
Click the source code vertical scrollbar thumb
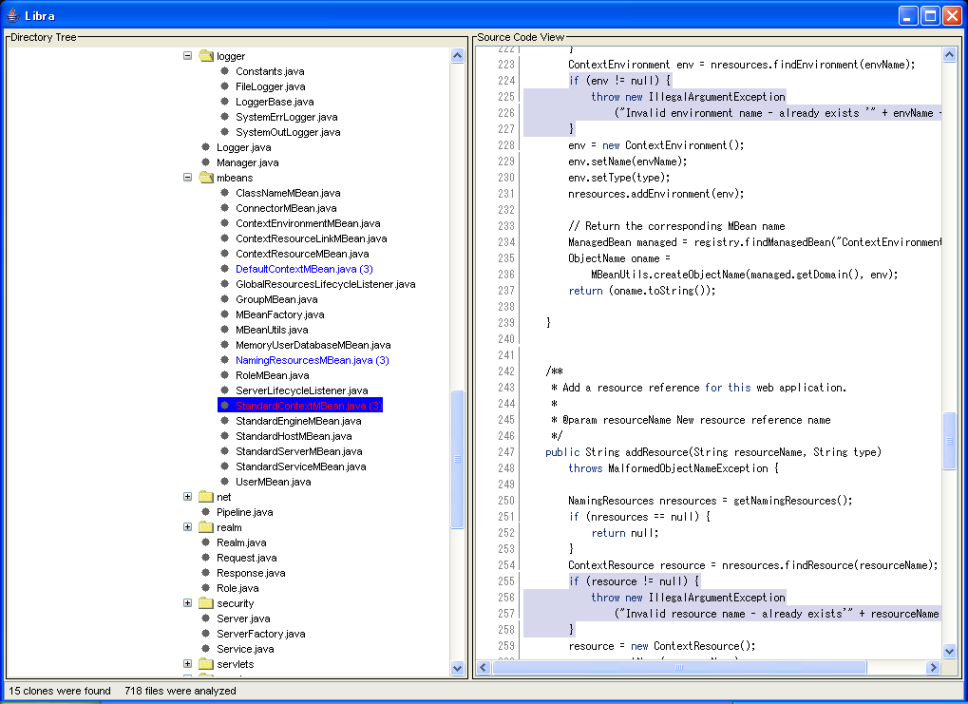tap(949, 438)
